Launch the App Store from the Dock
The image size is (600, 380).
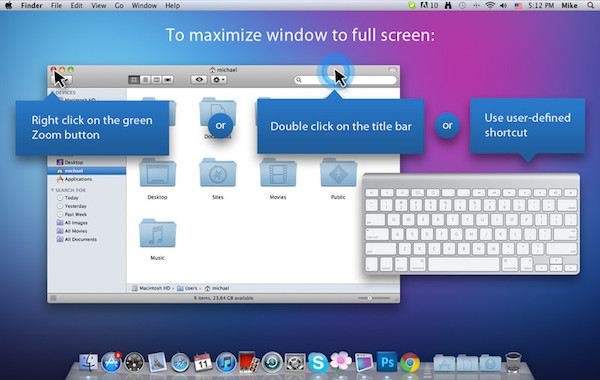(111, 362)
